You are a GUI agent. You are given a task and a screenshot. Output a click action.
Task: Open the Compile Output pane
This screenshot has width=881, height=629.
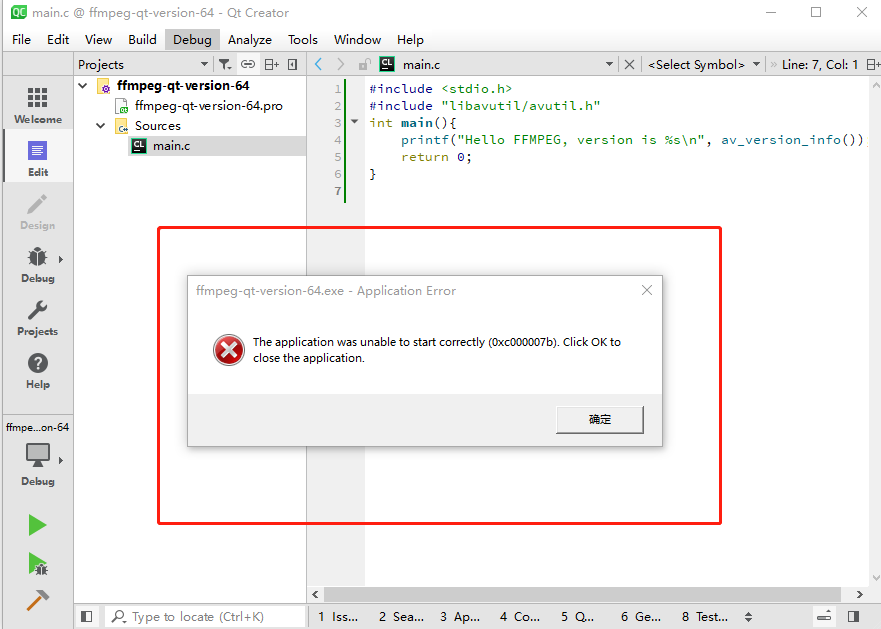coord(520,617)
